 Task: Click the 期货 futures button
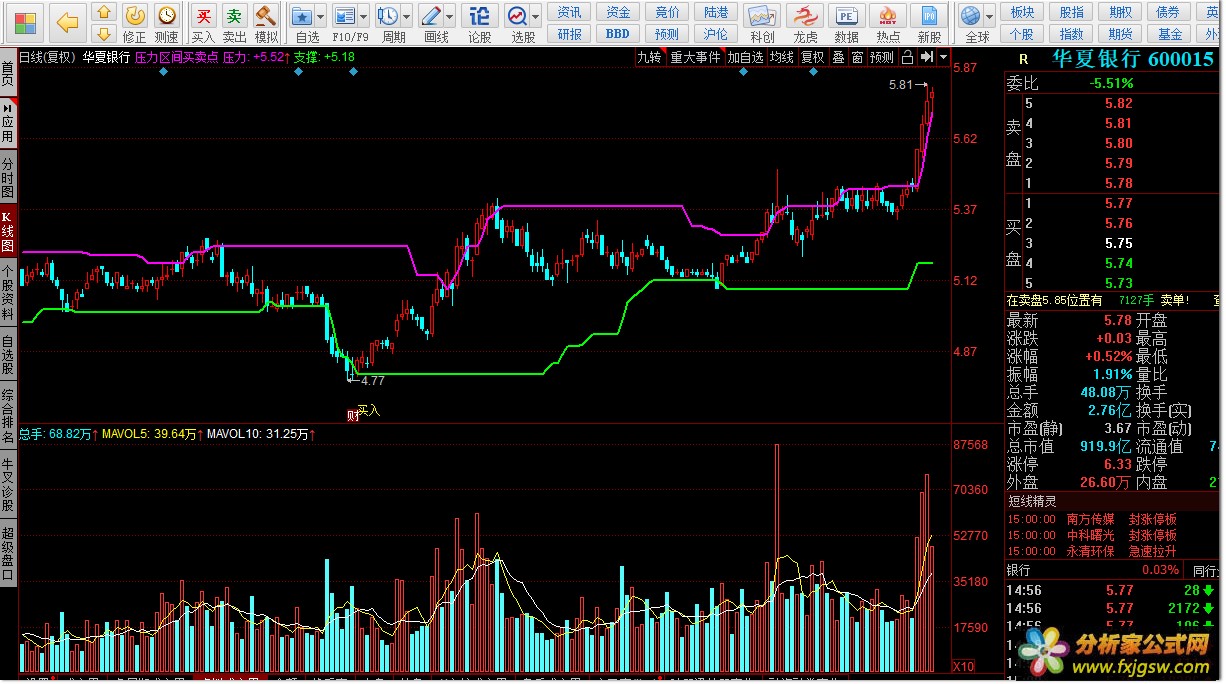click(1120, 34)
